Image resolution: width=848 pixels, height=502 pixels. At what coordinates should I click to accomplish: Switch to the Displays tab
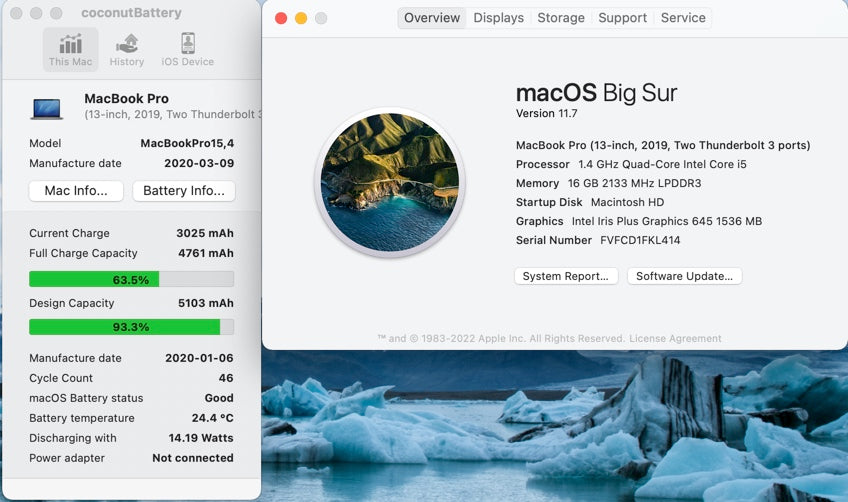(x=499, y=18)
